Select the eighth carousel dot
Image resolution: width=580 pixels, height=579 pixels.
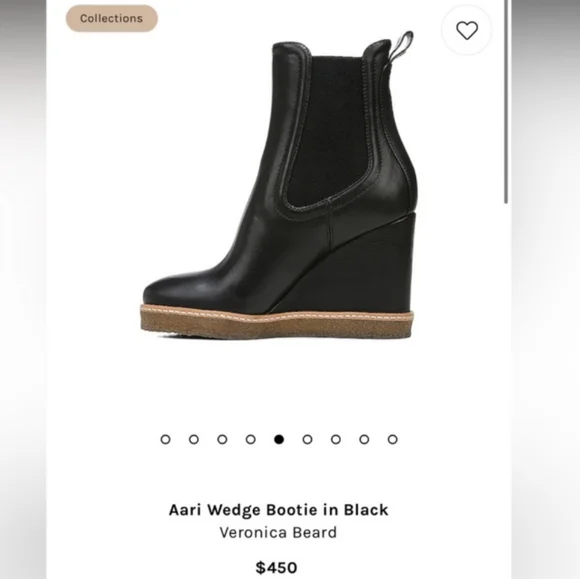[364, 439]
